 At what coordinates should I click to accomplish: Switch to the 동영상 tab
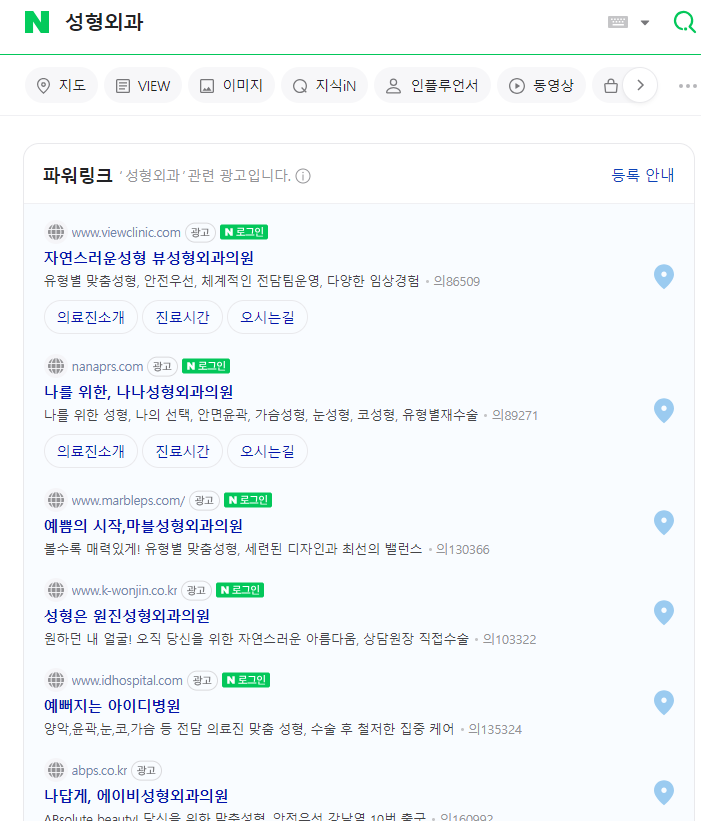pyautogui.click(x=541, y=85)
